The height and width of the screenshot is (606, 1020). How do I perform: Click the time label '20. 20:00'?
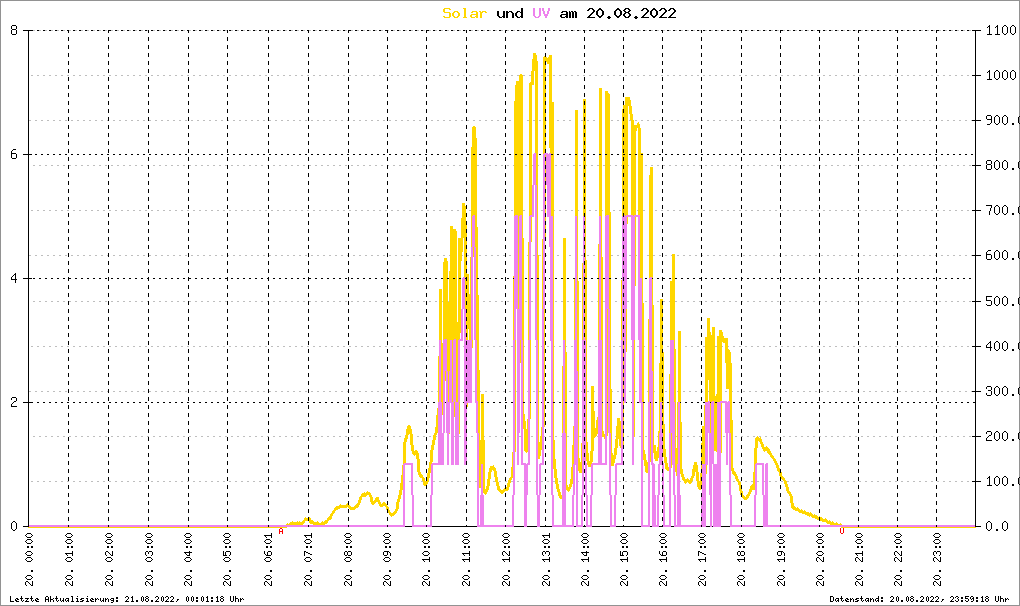(820, 560)
